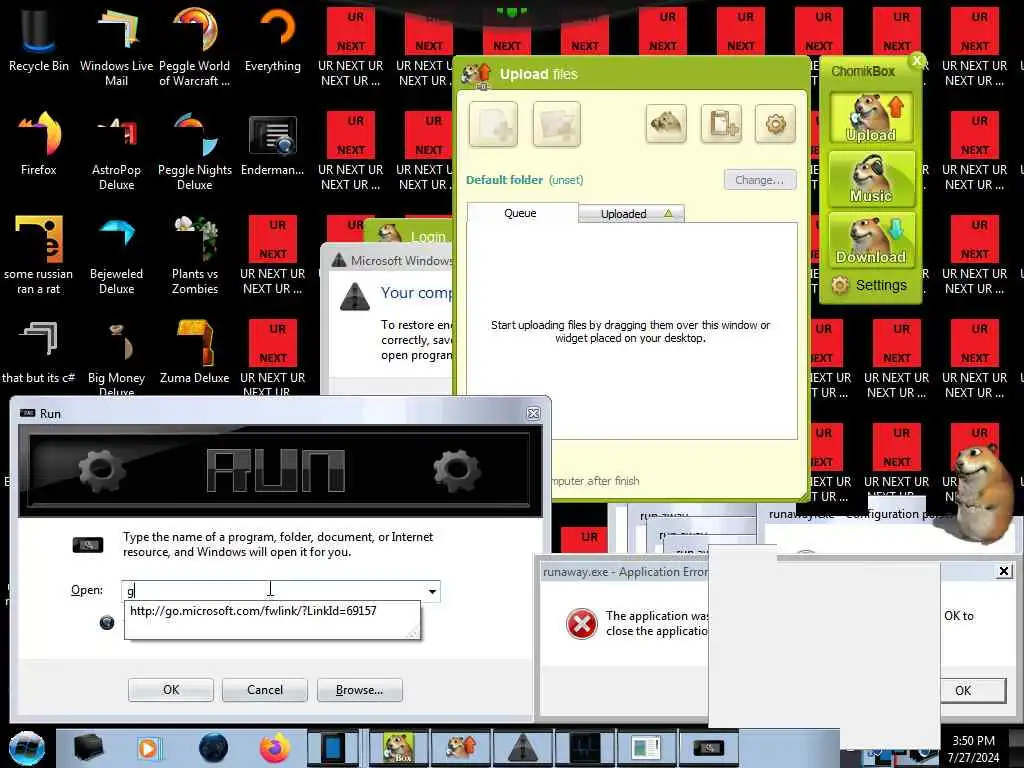1024x768 pixels.
Task: Click OK in the Run dialog
Action: 170,690
